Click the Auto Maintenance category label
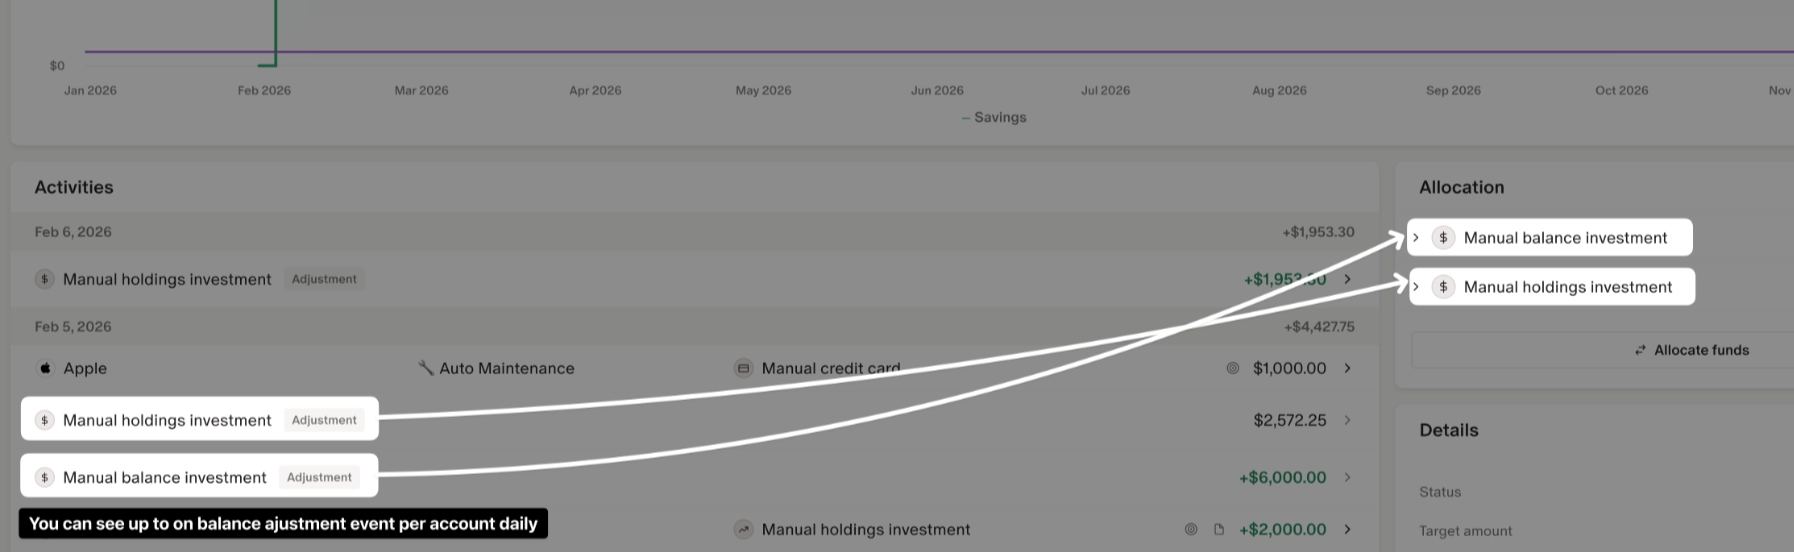Image resolution: width=1794 pixels, height=552 pixels. click(x=506, y=368)
